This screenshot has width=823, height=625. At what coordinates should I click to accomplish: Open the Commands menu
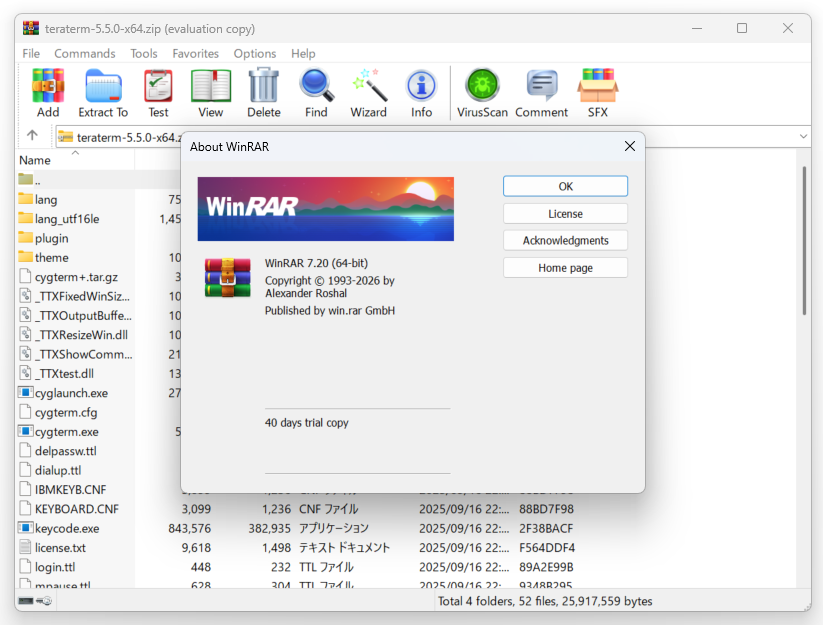(x=85, y=53)
